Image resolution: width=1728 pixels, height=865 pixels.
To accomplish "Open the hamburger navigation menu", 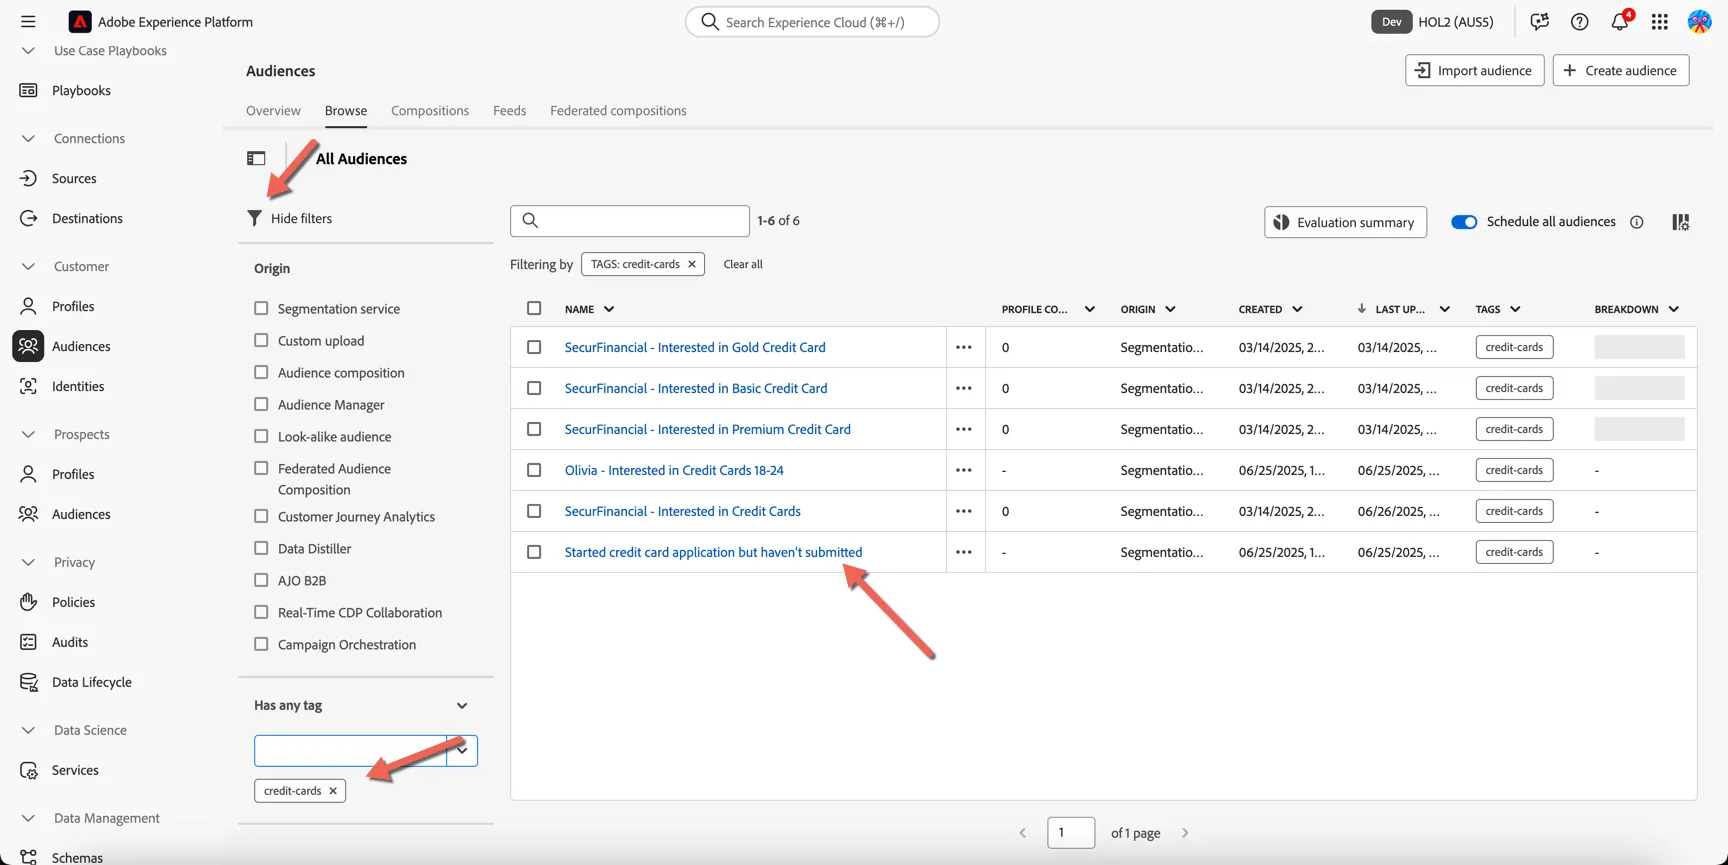I will pos(28,21).
